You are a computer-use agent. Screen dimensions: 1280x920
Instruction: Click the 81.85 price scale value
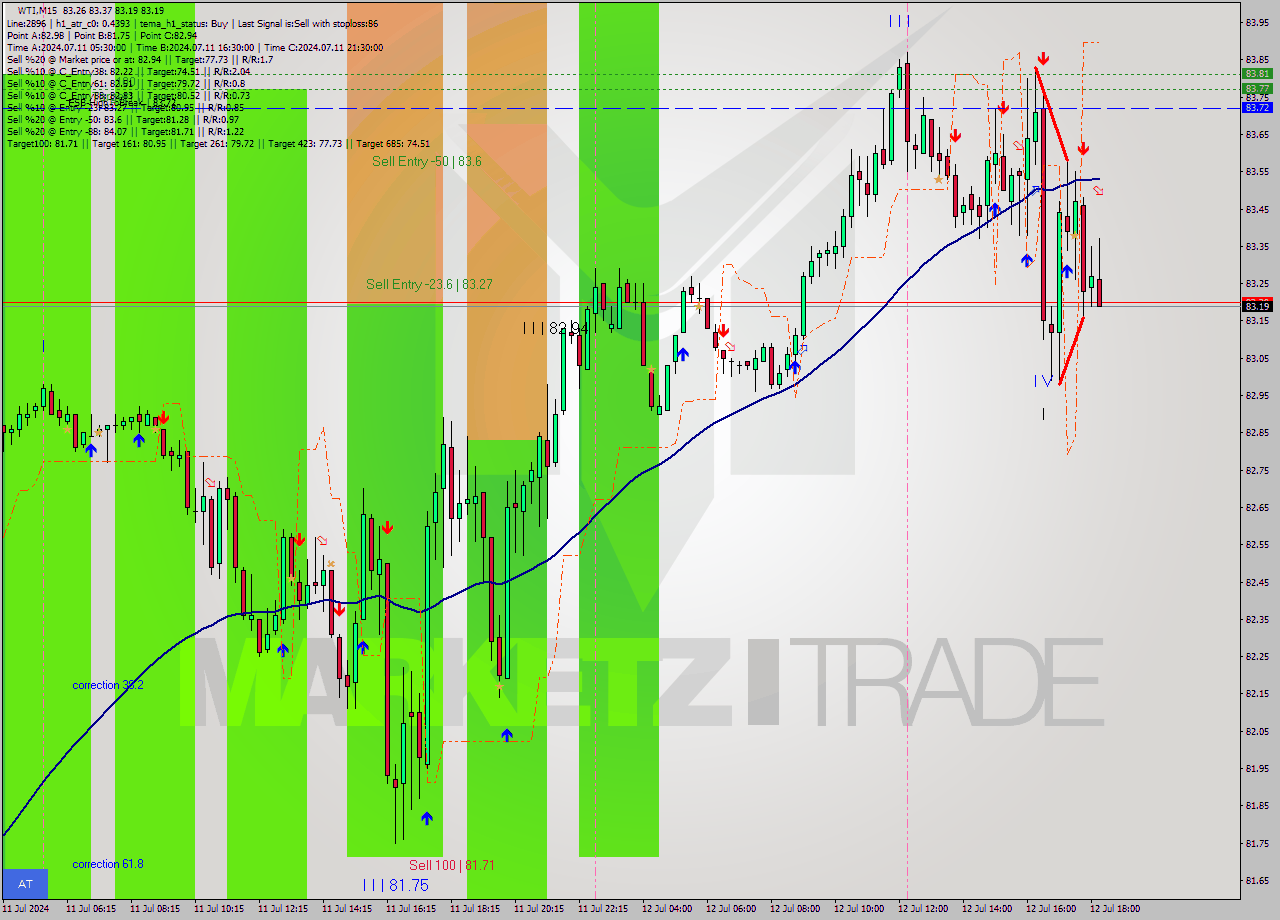(1257, 806)
